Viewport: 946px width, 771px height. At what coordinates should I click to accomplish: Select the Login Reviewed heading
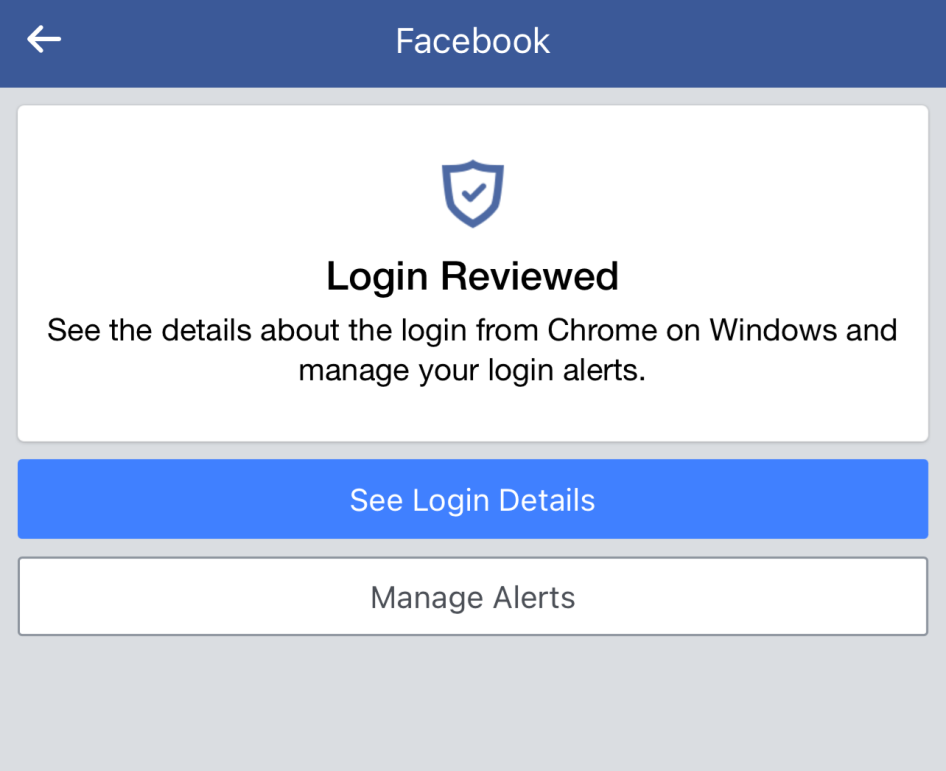tap(473, 276)
